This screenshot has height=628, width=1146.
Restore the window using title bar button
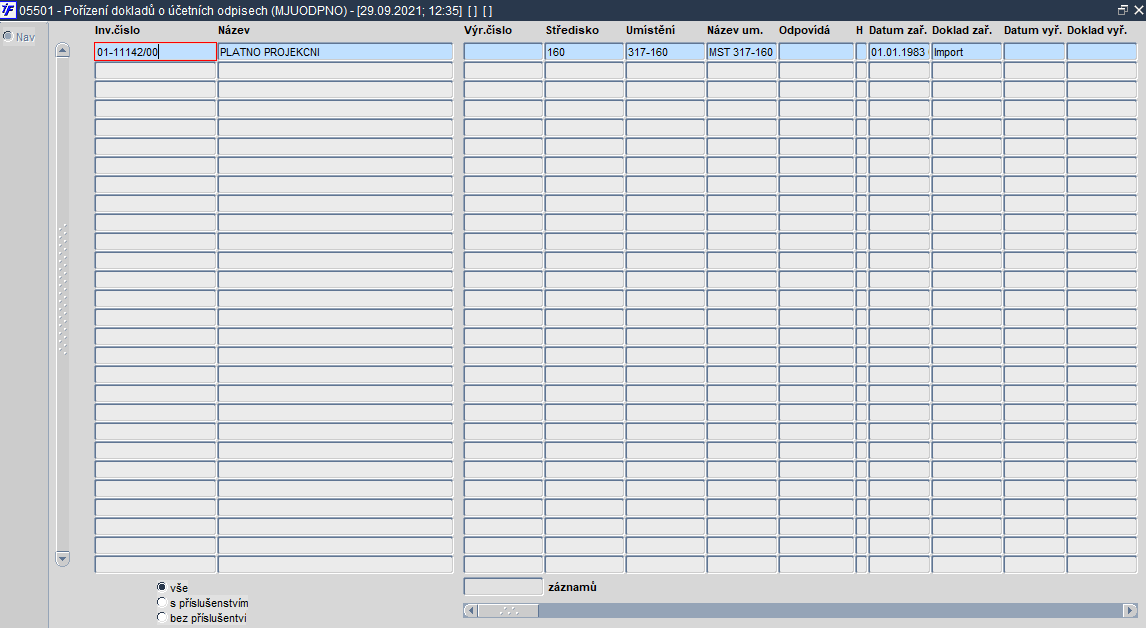1123,10
